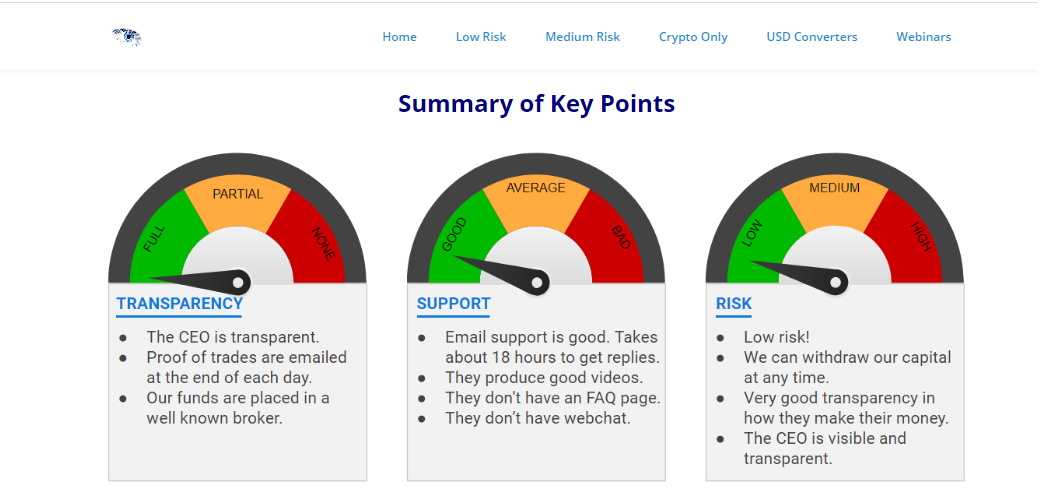Navigate to the Webinars page
This screenshot has width=1040, height=489.
point(923,37)
